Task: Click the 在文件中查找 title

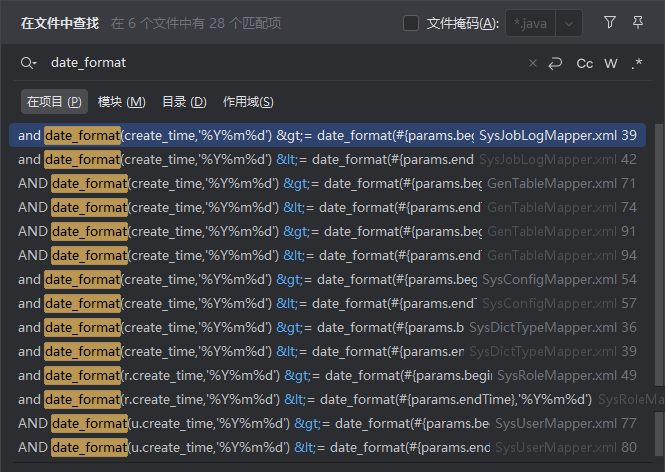Action: coord(60,23)
